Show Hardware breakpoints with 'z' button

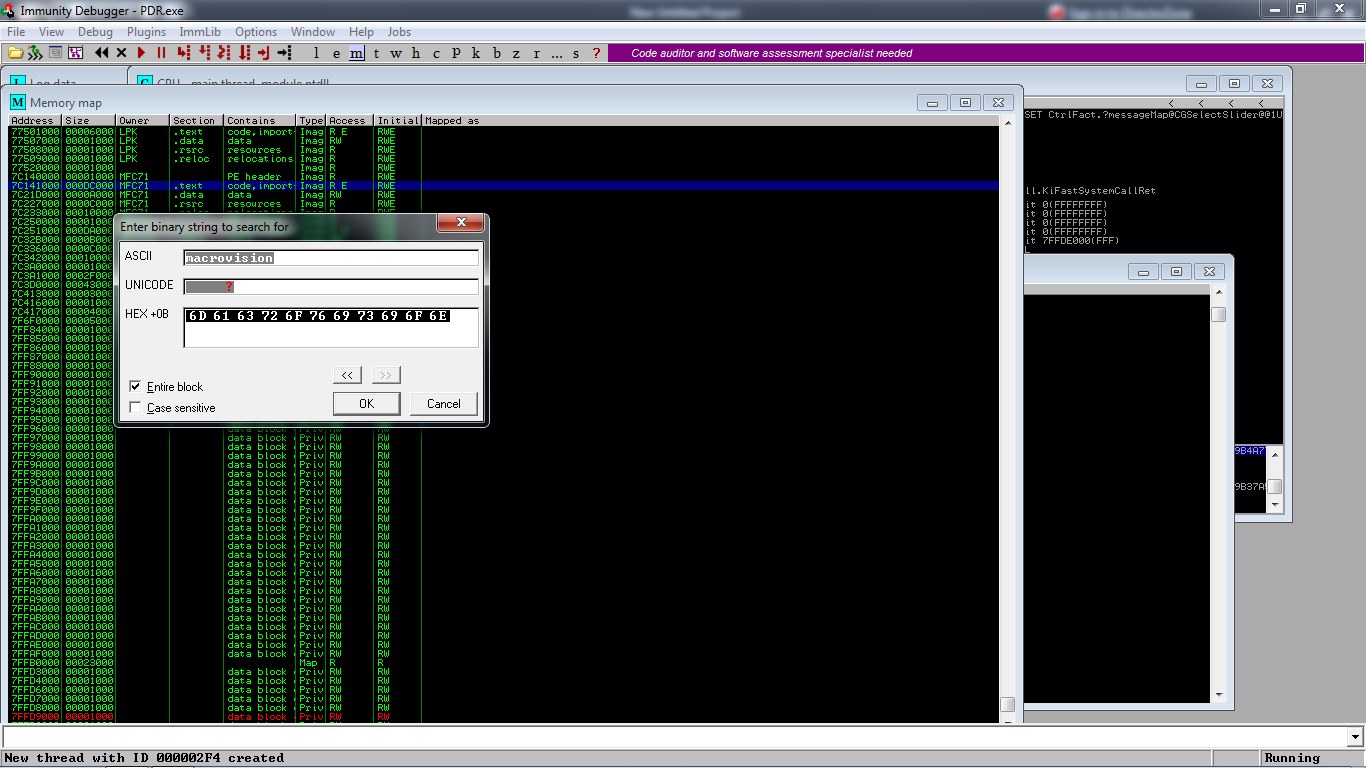click(516, 53)
